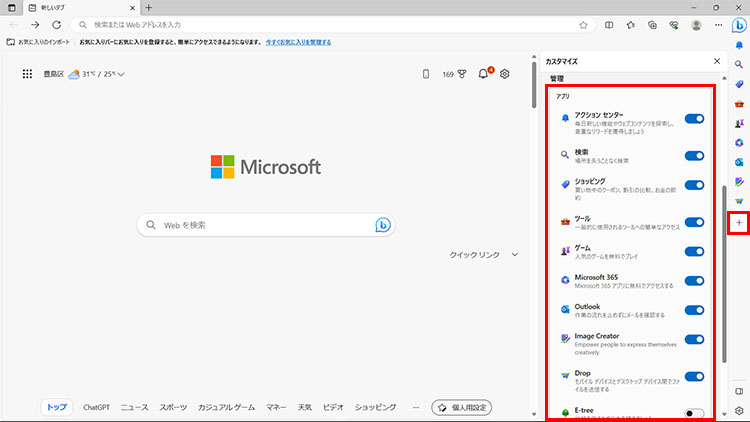The width and height of the screenshot is (750, 422).
Task: Open page settings gear next to notifications
Action: (505, 74)
